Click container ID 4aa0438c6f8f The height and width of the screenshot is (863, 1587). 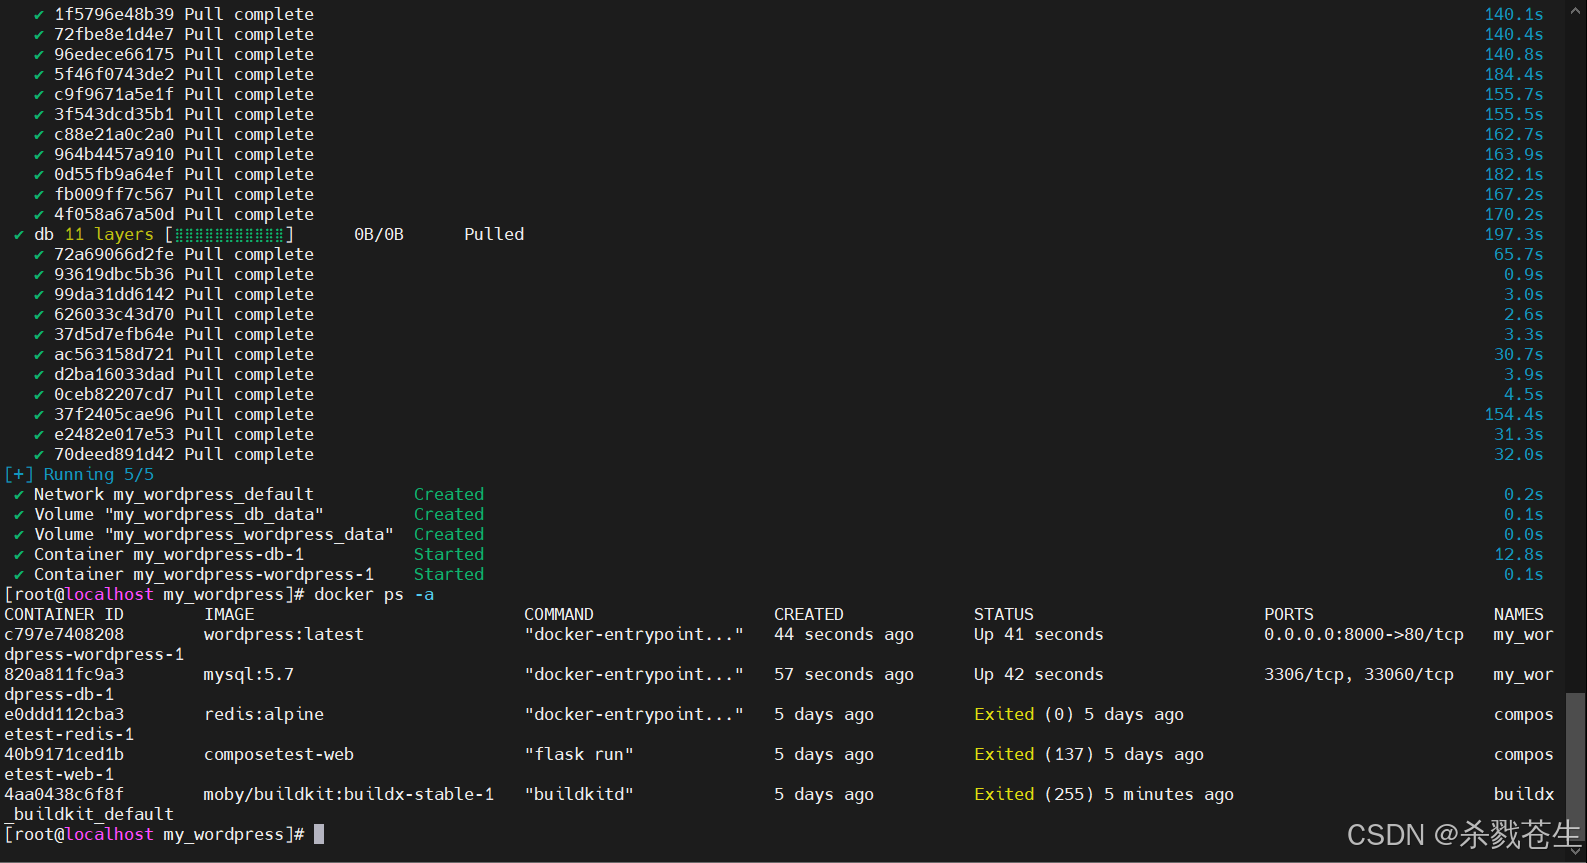(64, 794)
